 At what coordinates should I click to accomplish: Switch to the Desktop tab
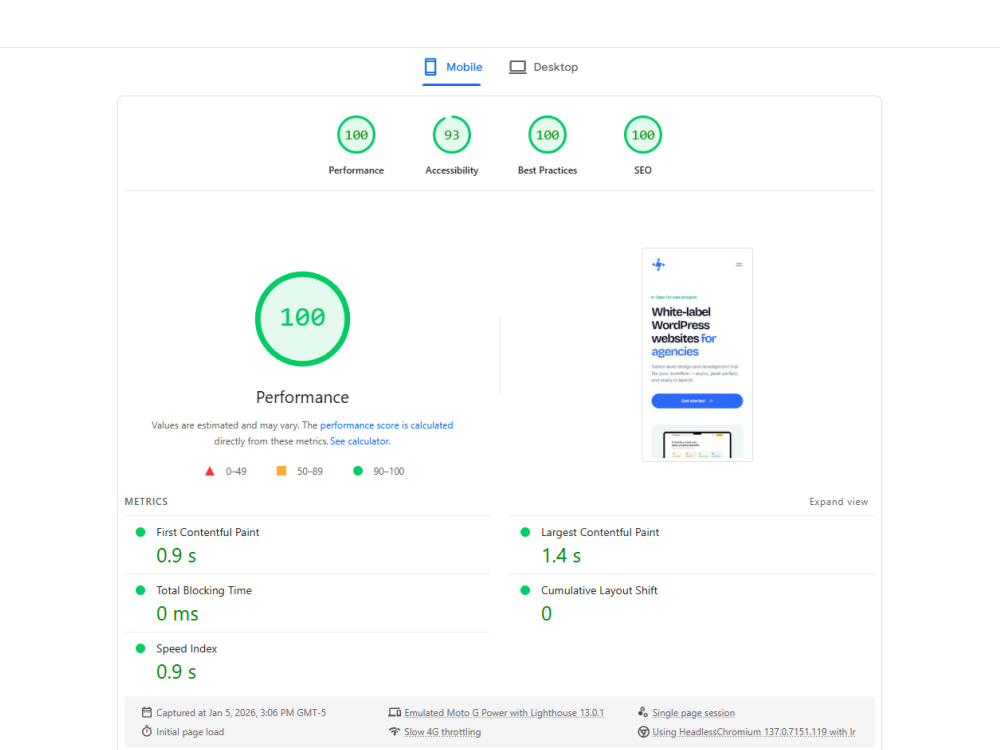pos(543,67)
